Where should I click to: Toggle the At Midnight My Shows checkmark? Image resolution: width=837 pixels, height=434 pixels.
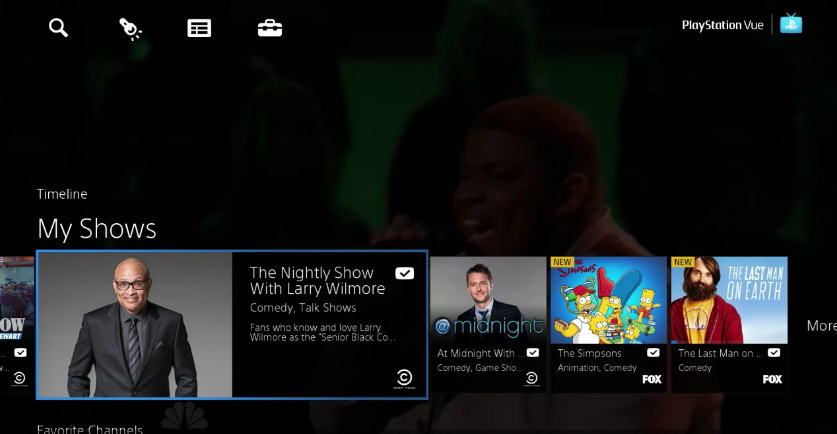click(x=533, y=353)
